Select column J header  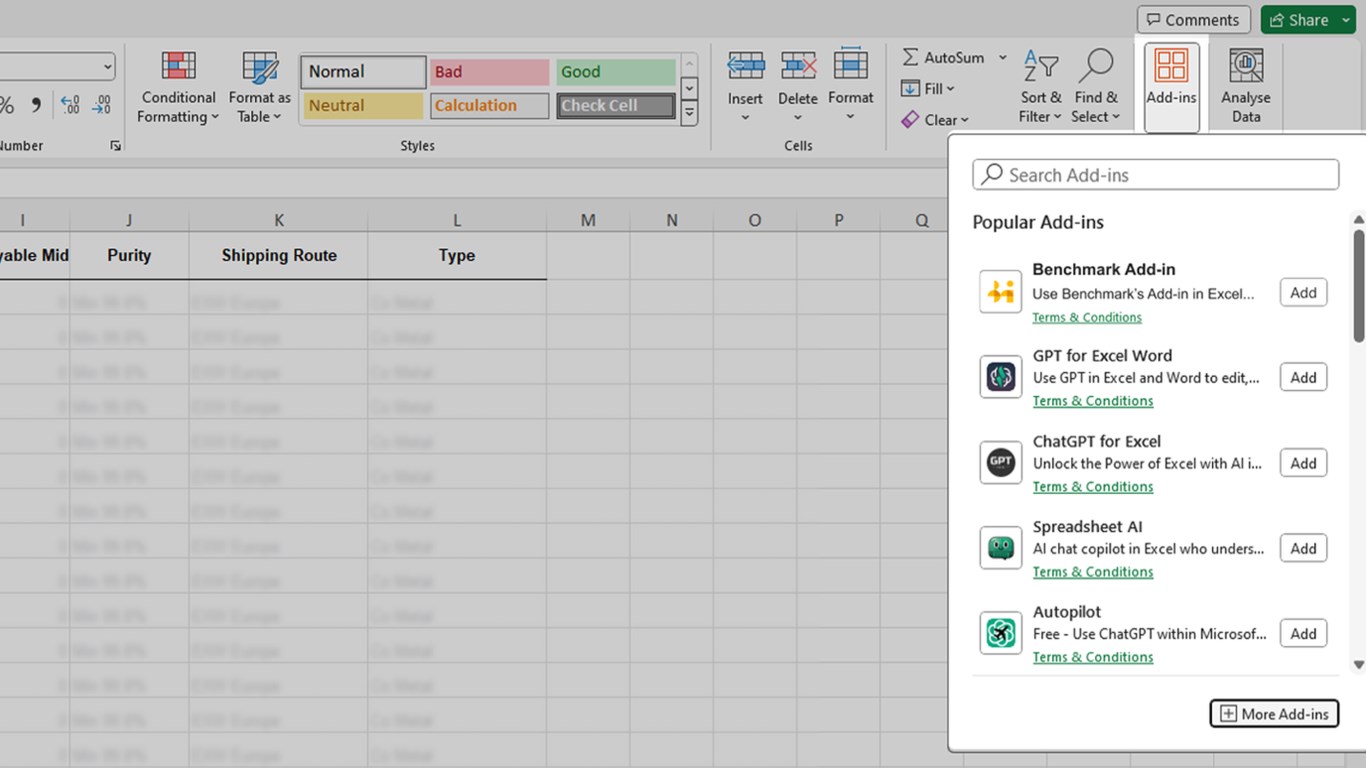click(129, 220)
